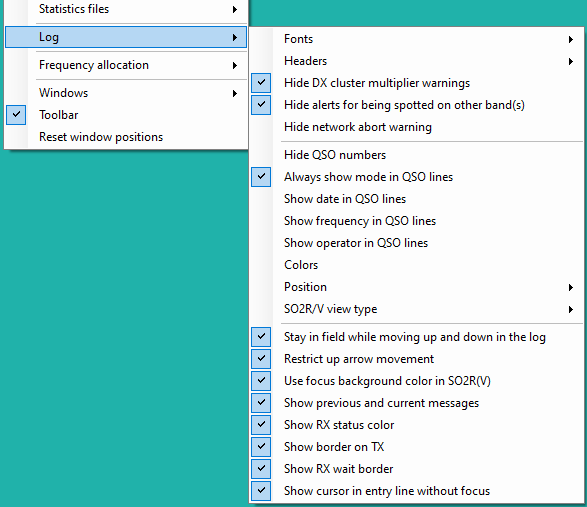
Task: Uncheck Hide DX cluster multiplier warnings
Action: 416,83
